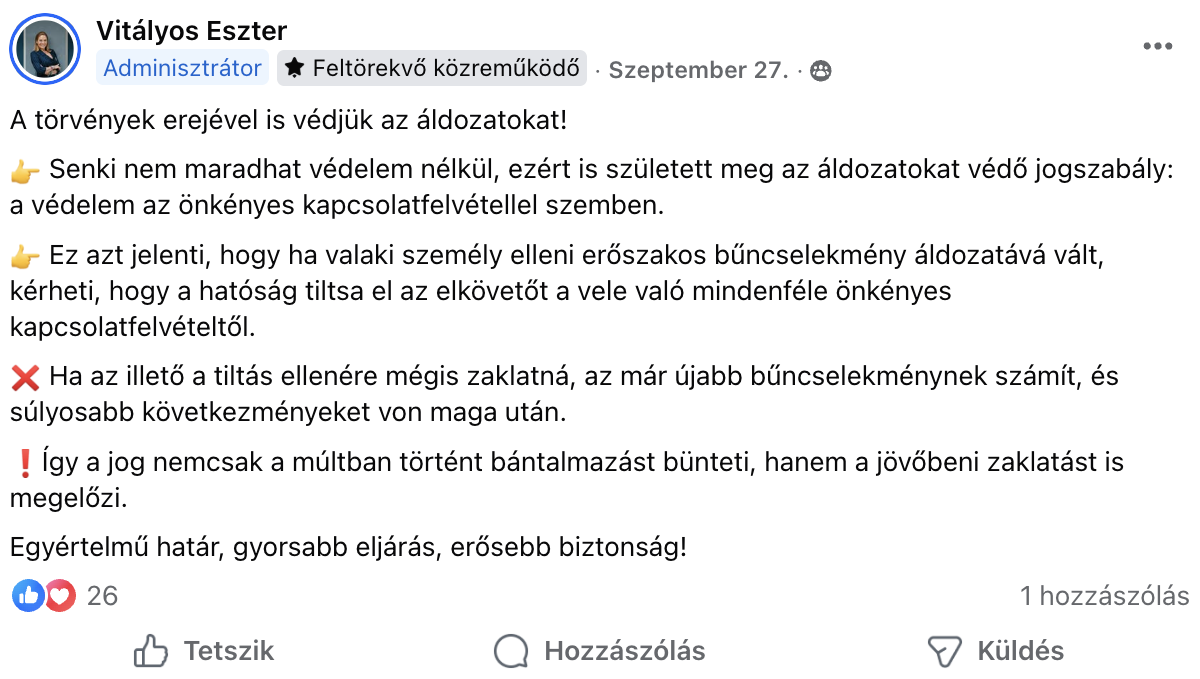Click the Tetszik label text
The image size is (1200, 679).
click(228, 651)
